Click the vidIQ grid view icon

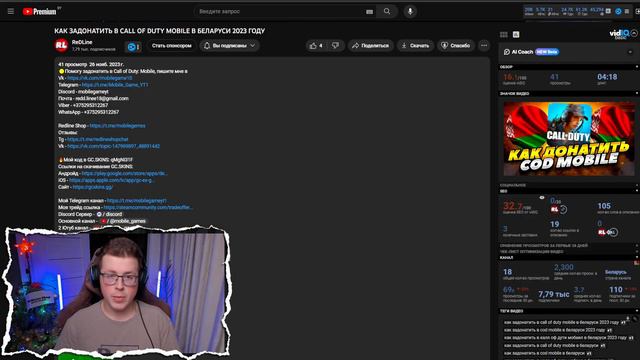[504, 35]
